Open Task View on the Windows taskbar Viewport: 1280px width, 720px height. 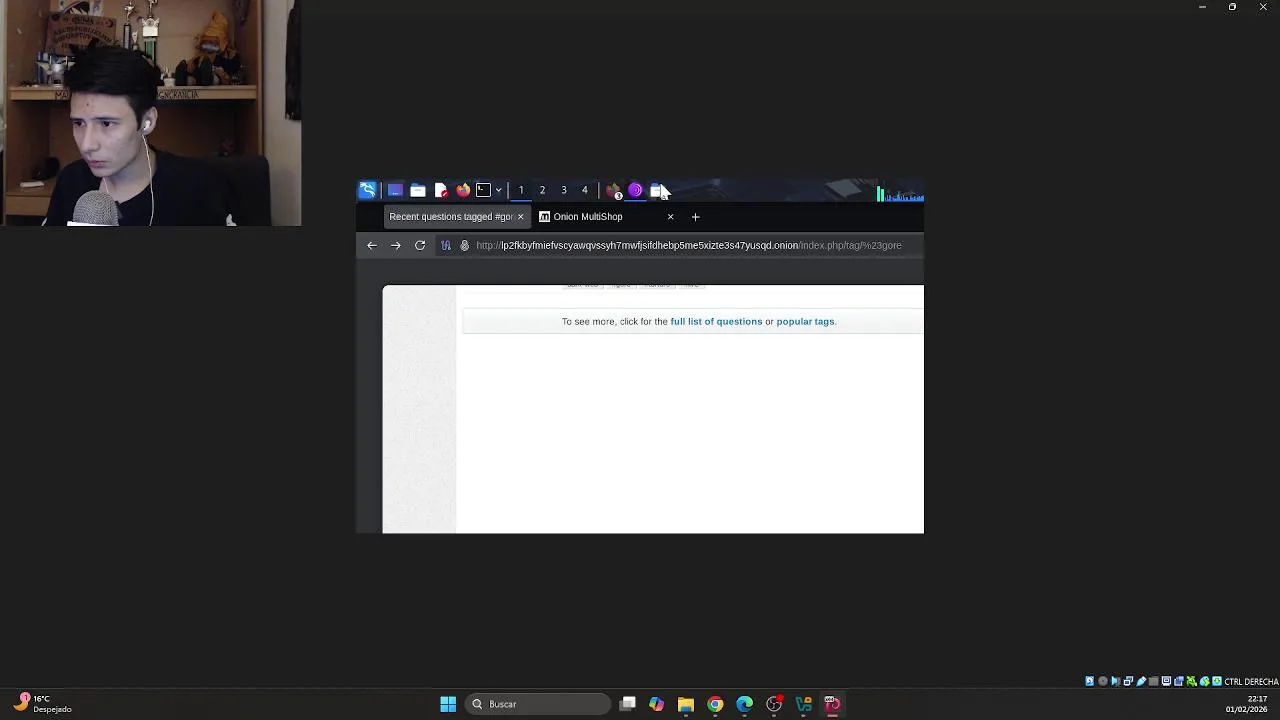[x=627, y=704]
